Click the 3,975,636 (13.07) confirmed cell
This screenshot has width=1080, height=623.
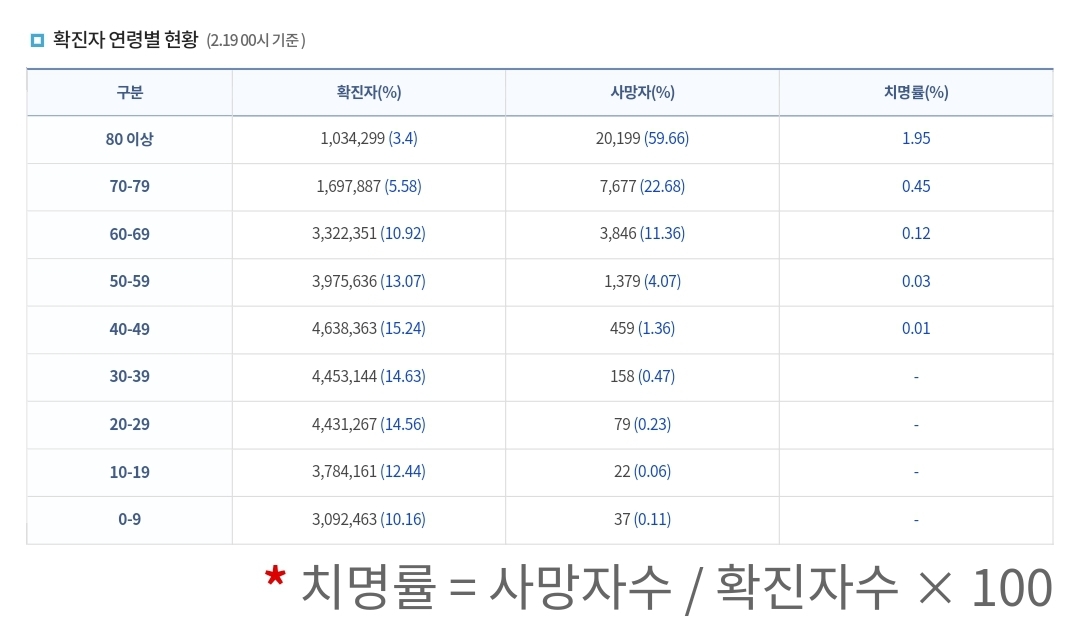click(x=368, y=282)
